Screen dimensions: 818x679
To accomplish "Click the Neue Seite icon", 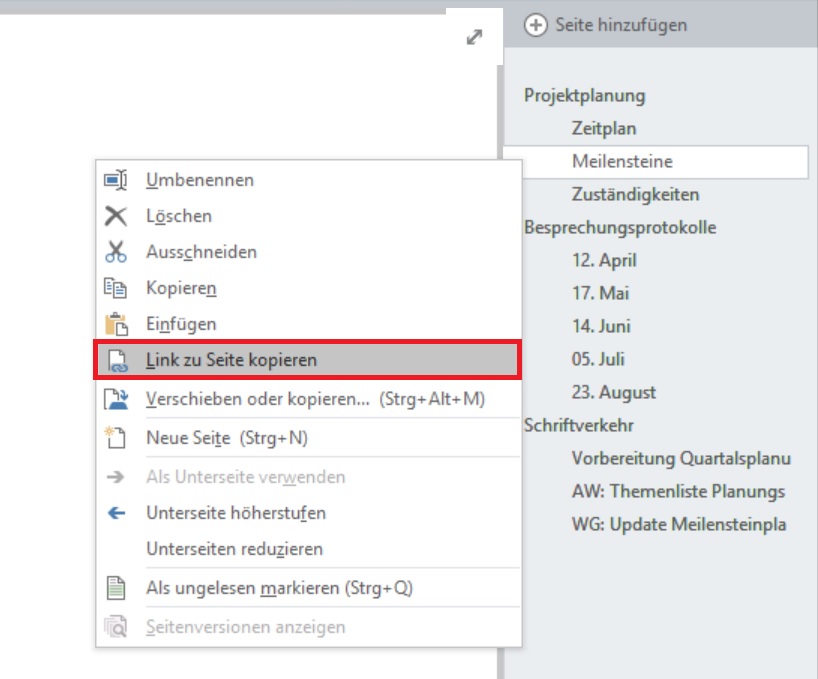I will 116,438.
